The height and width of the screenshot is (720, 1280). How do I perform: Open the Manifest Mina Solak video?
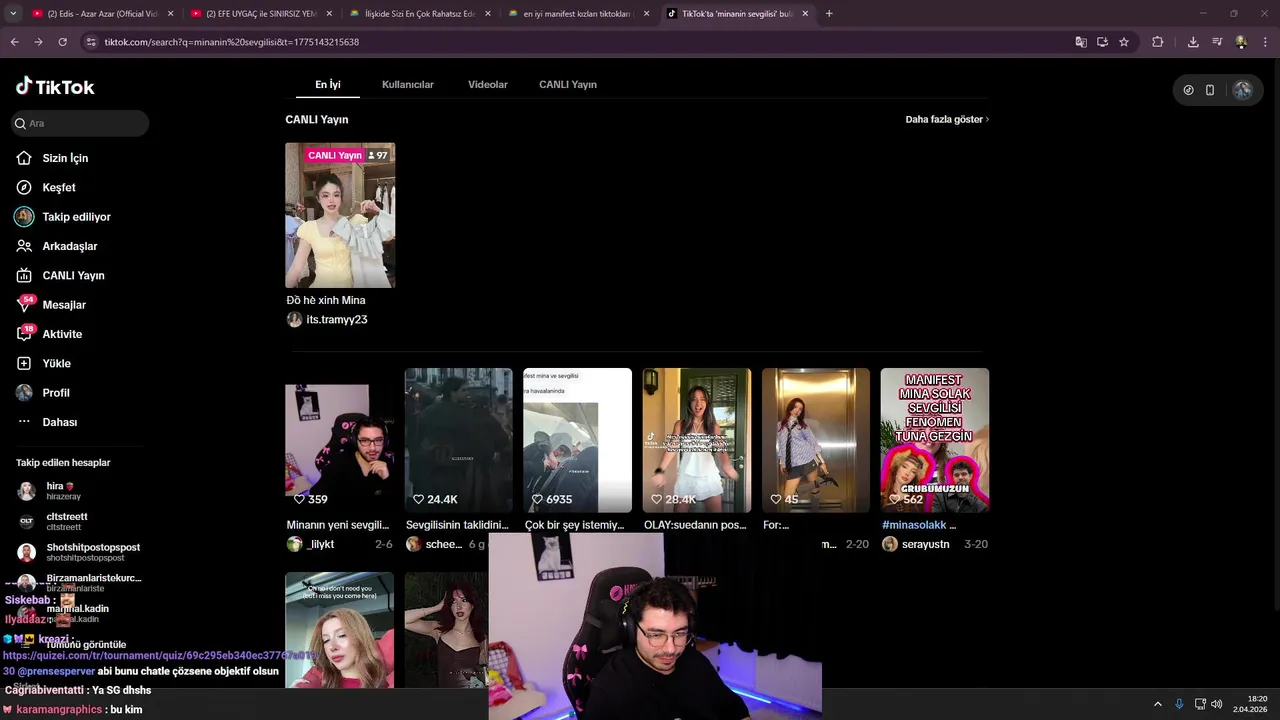(934, 440)
